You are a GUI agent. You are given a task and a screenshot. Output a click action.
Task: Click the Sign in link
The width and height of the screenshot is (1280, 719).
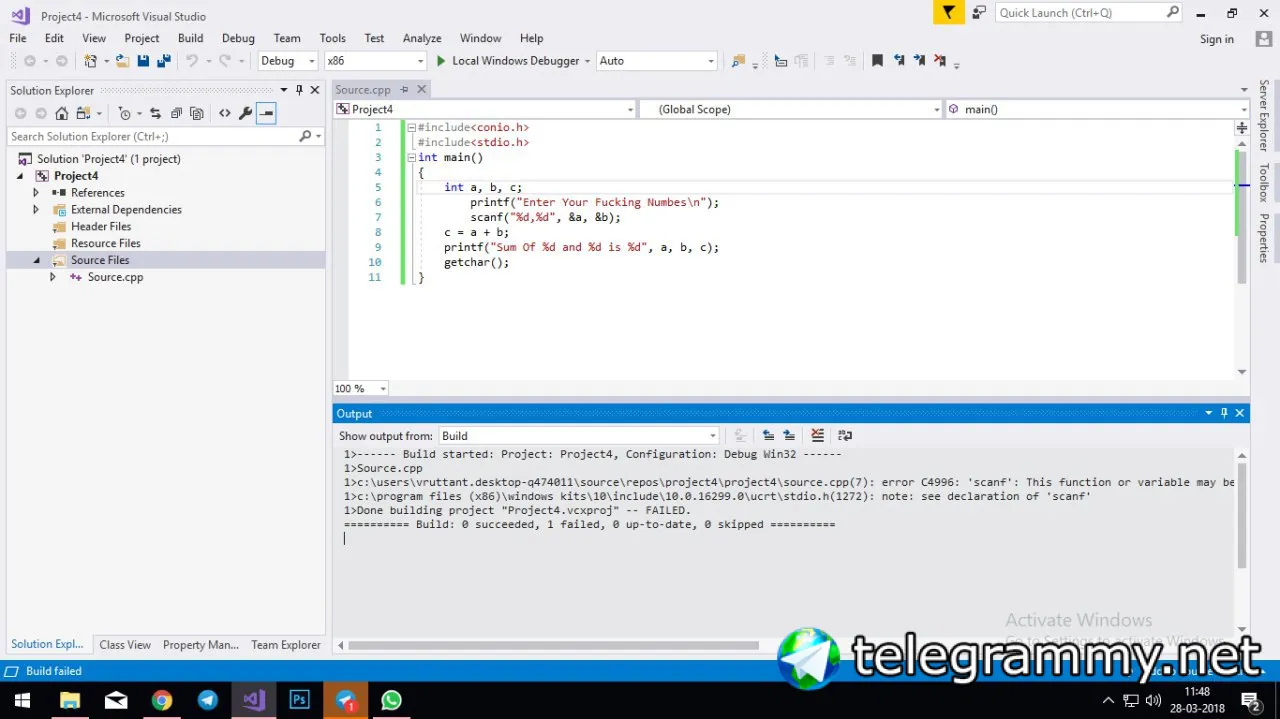pos(1217,39)
